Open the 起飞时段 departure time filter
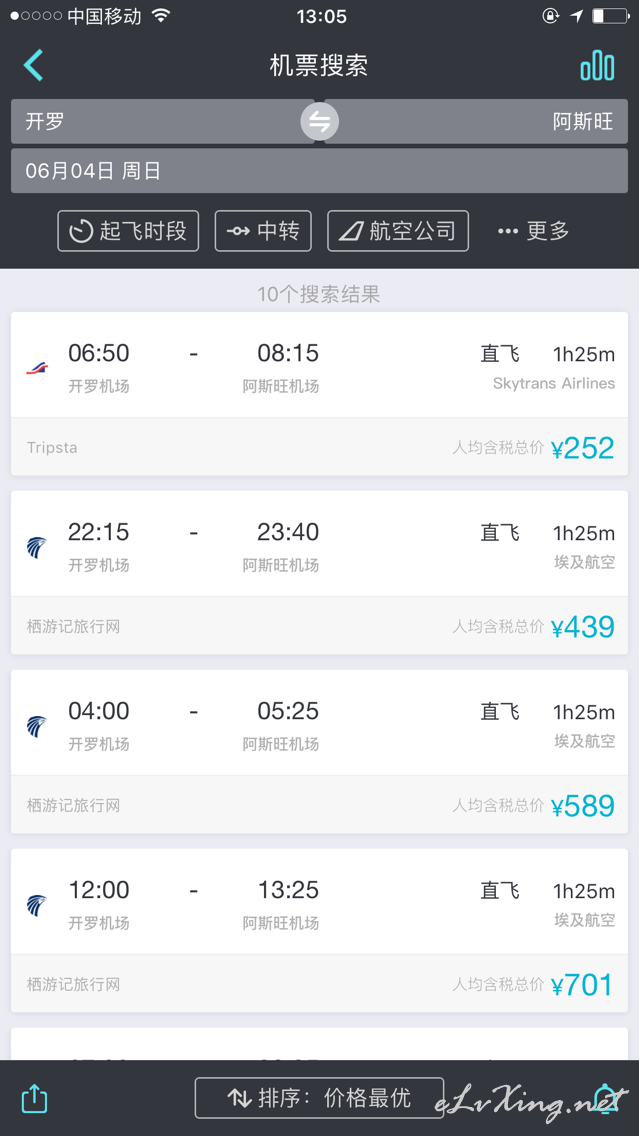The image size is (639, 1136). pyautogui.click(x=128, y=231)
